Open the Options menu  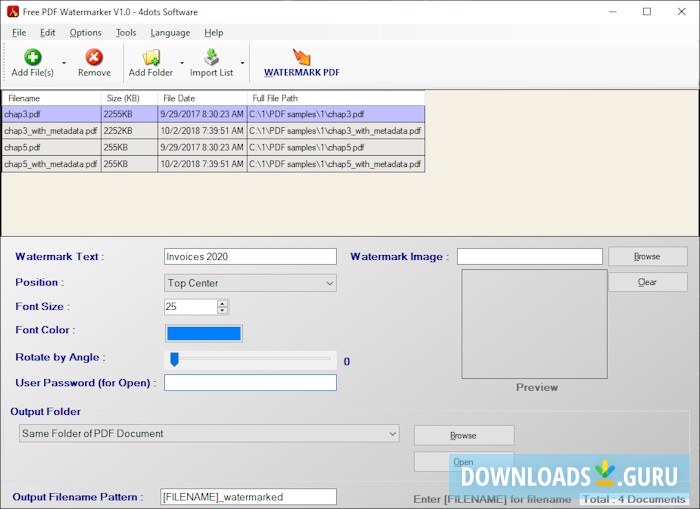coord(85,33)
